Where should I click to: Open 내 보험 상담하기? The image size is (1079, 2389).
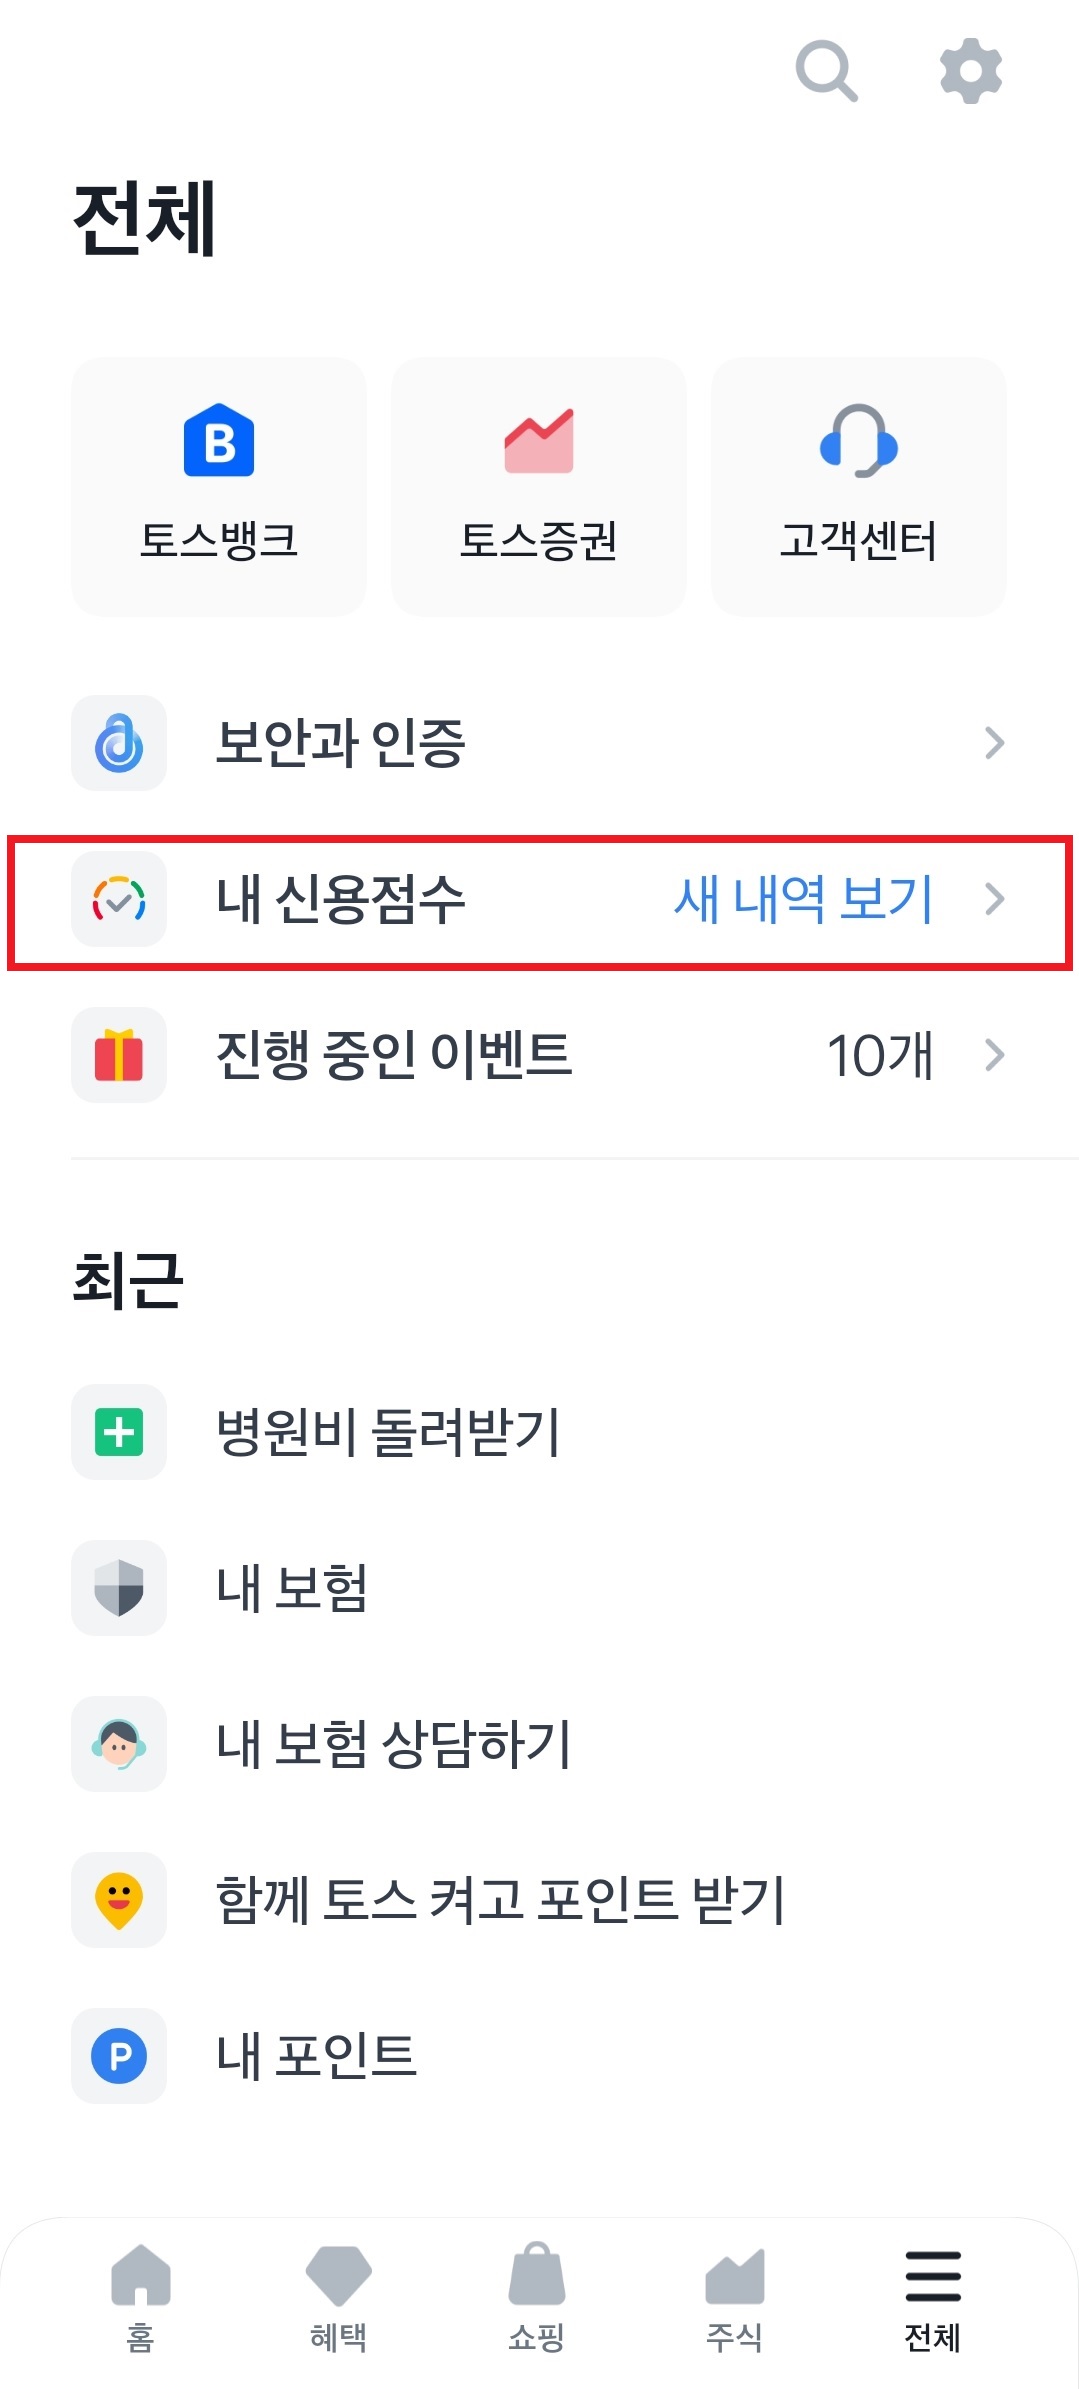tap(394, 1745)
